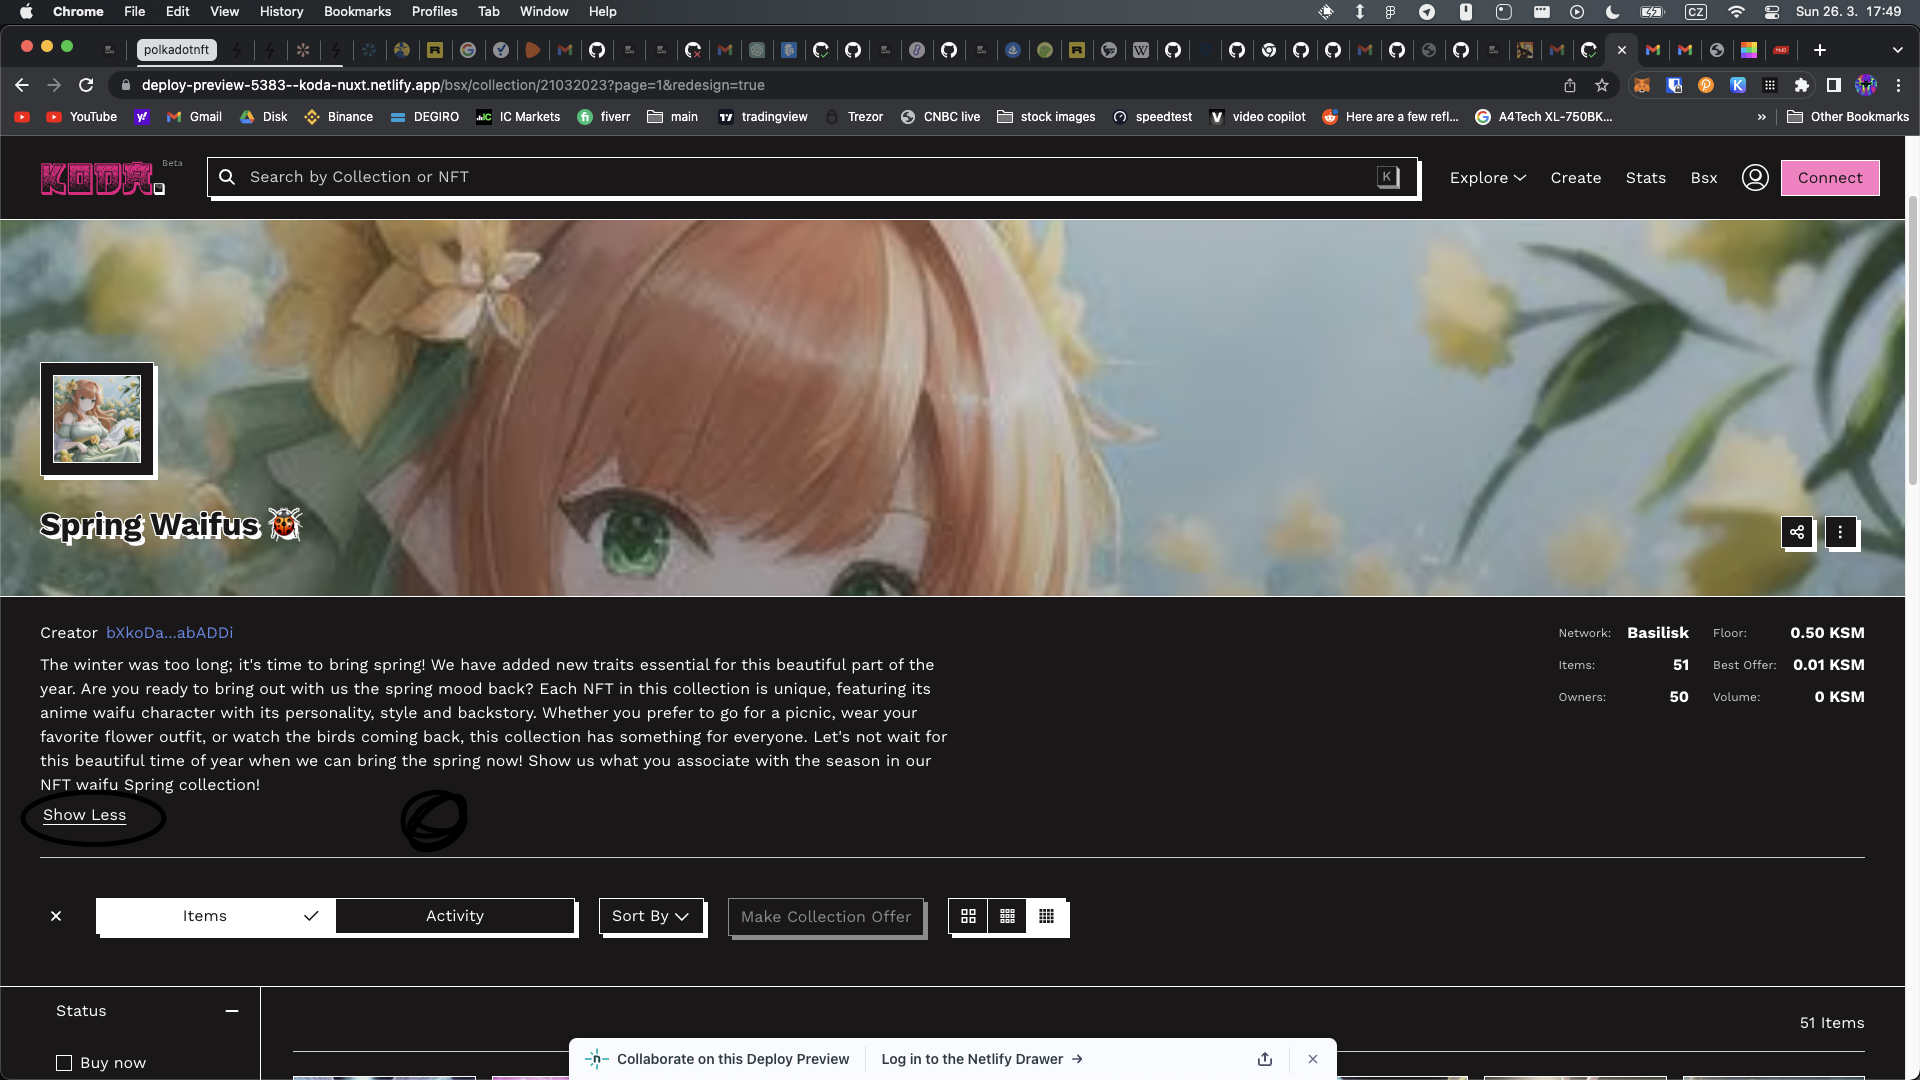Close the filter panel with the X icon
Viewport: 1920px width, 1080px height.
tap(56, 916)
